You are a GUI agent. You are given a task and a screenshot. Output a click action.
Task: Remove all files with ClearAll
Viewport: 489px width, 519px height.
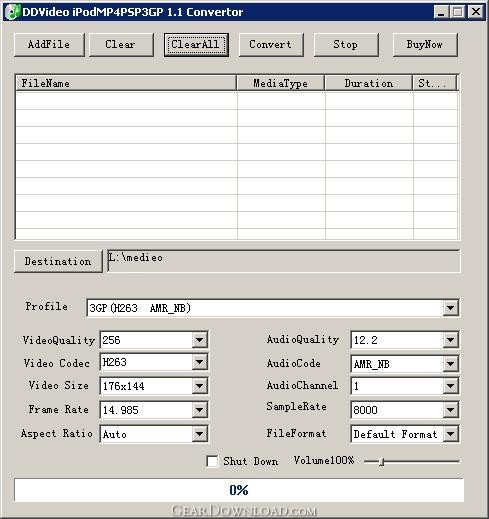(196, 44)
